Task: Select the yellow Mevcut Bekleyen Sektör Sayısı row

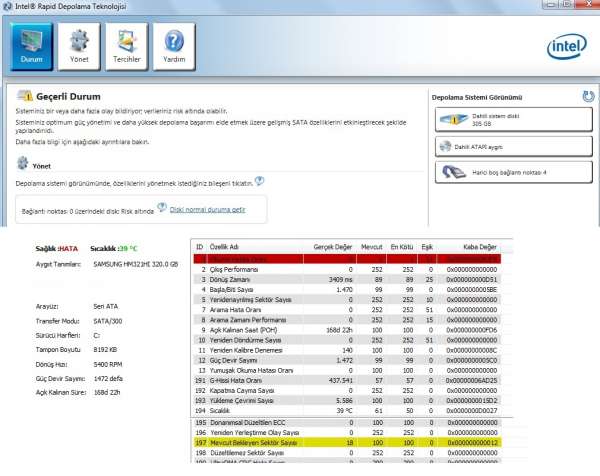Action: point(347,443)
